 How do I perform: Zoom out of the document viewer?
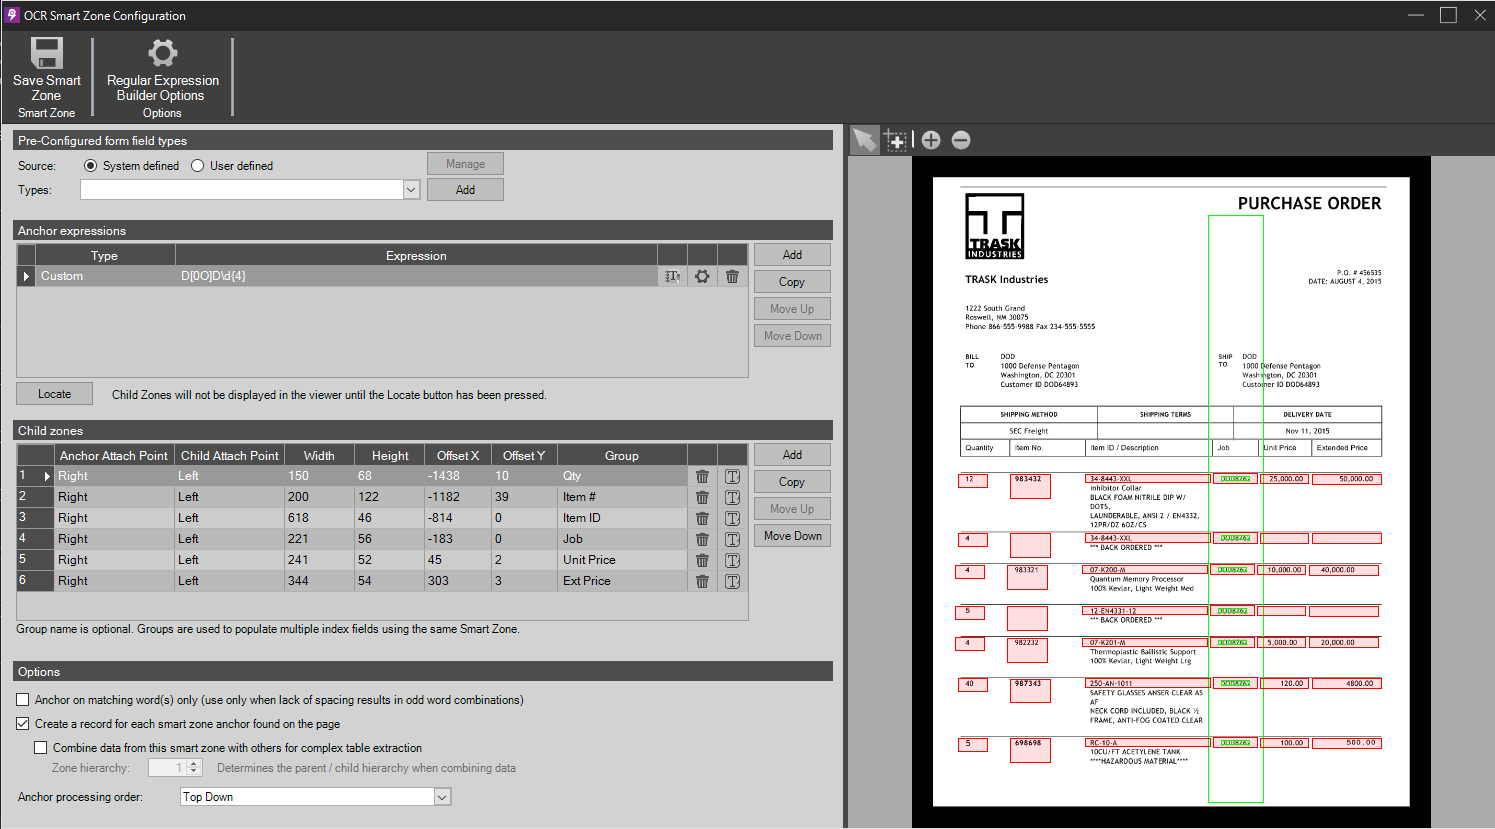click(961, 140)
